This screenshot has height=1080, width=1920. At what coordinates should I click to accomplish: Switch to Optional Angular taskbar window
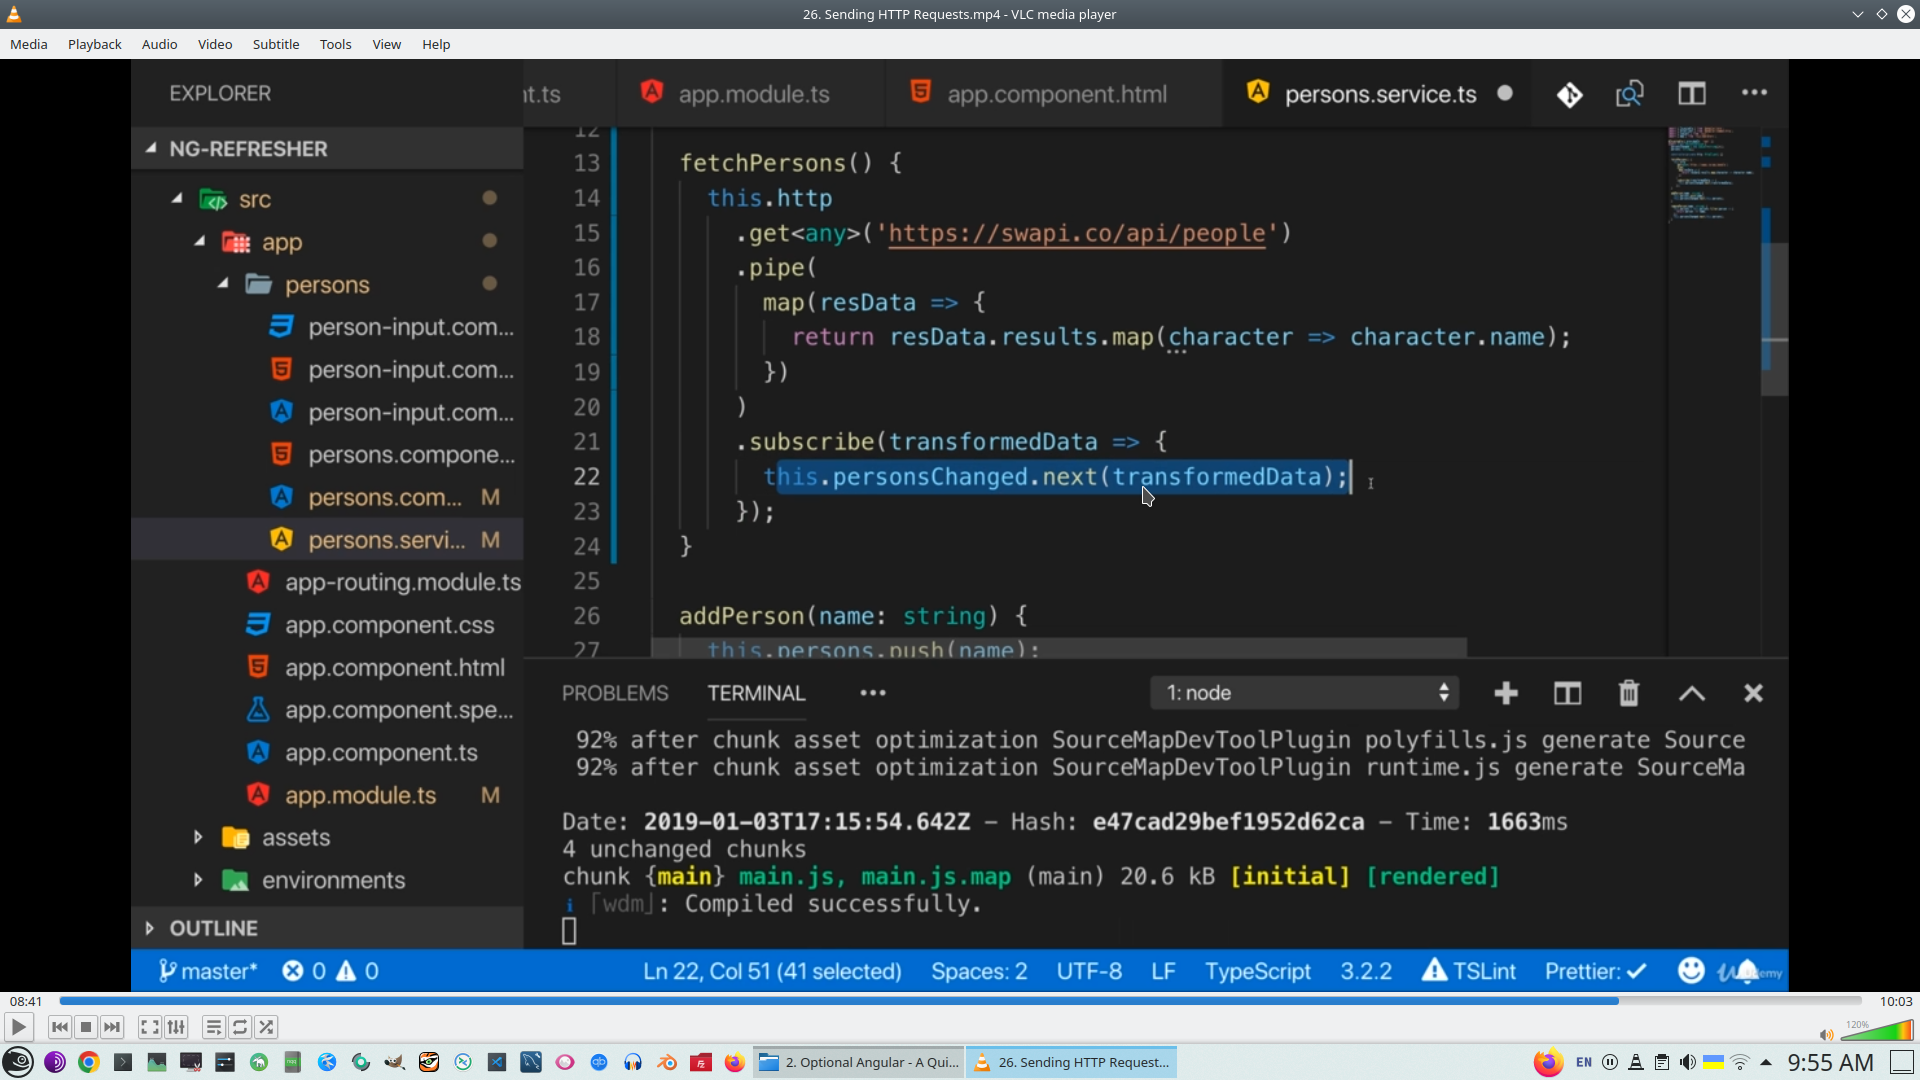point(859,1062)
